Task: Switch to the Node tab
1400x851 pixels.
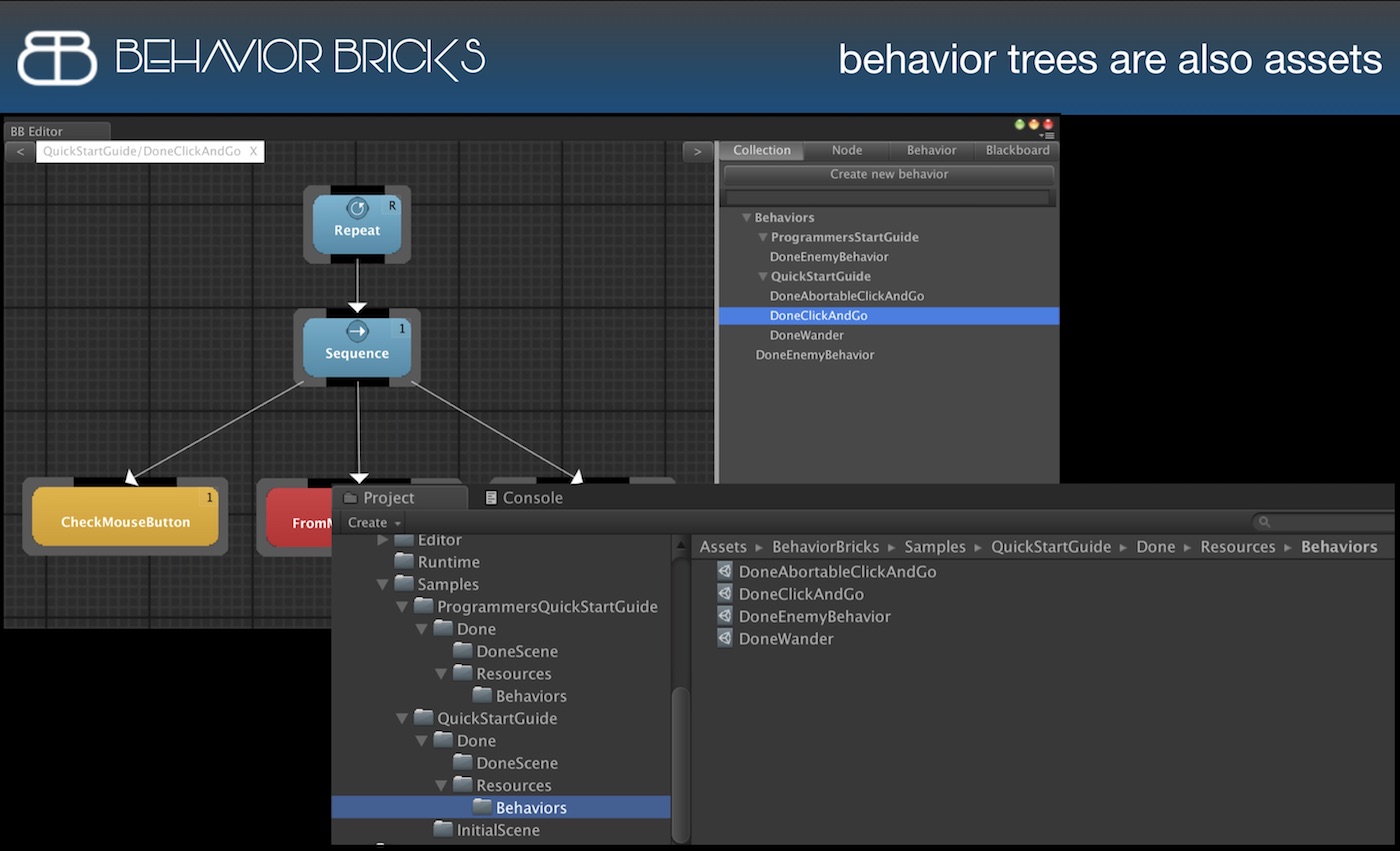Action: click(846, 150)
